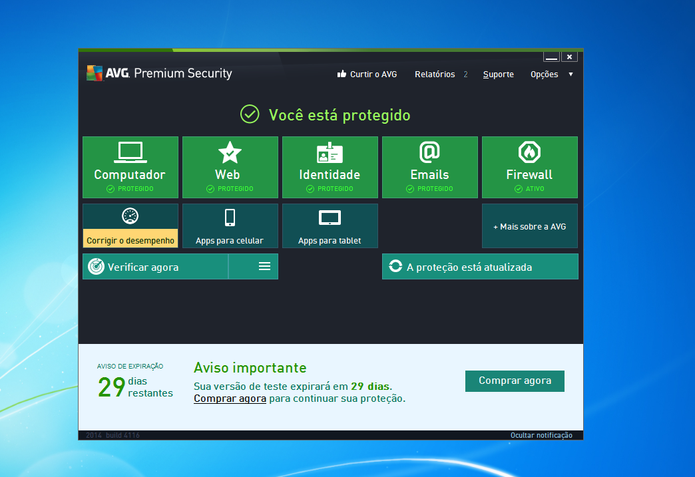Click the performance gauge icon
695x477 pixels.
click(x=130, y=216)
